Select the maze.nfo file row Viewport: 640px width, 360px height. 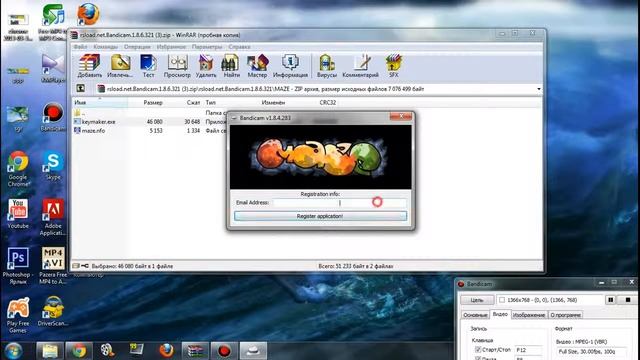(149, 131)
